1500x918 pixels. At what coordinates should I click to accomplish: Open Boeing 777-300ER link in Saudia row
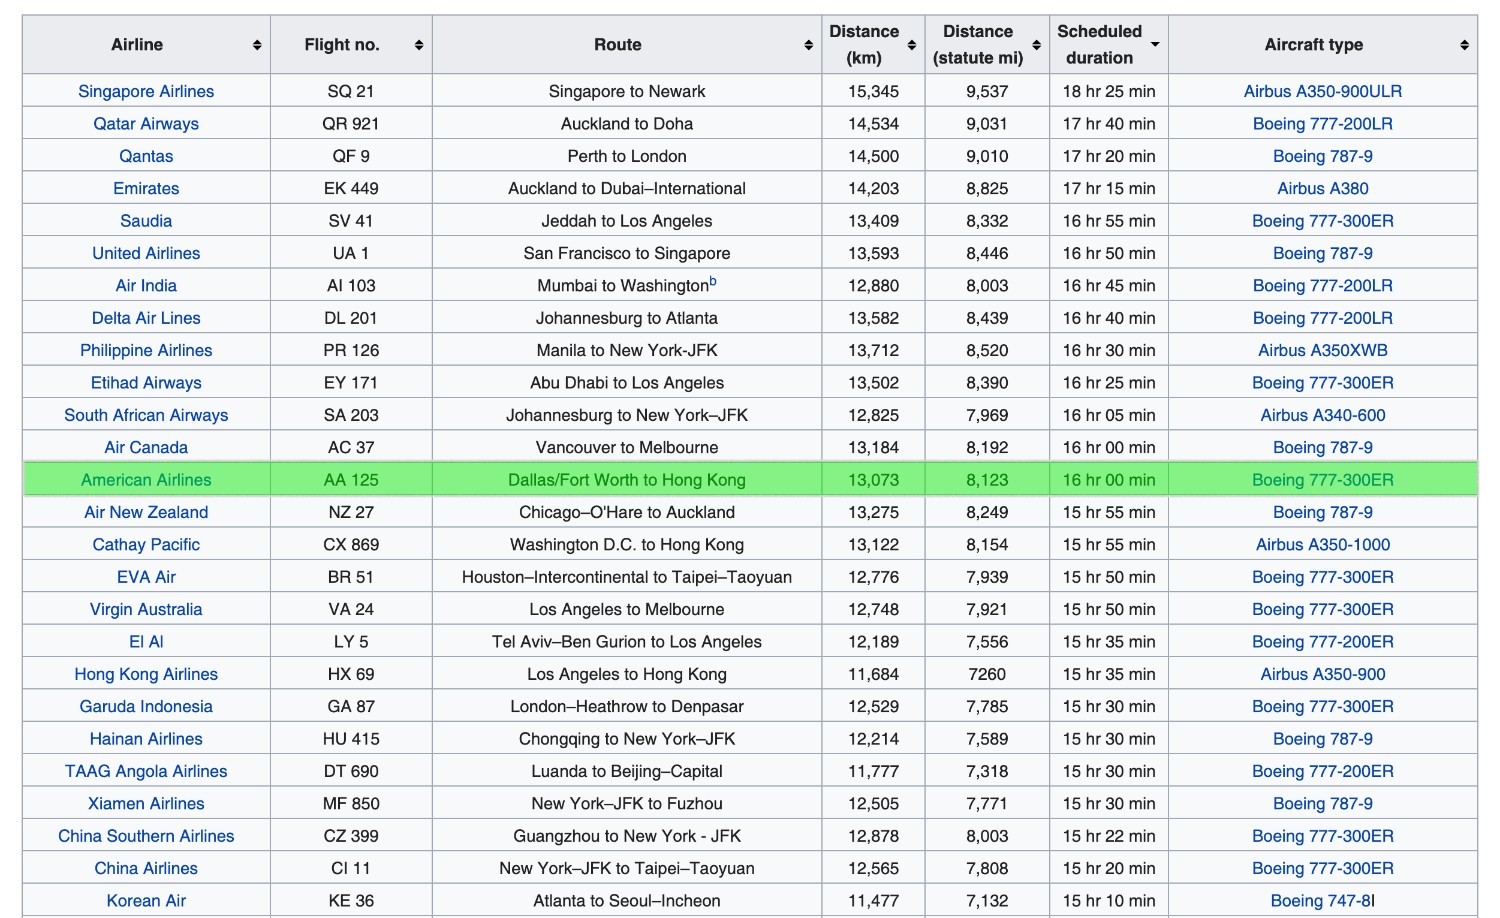(x=1323, y=221)
